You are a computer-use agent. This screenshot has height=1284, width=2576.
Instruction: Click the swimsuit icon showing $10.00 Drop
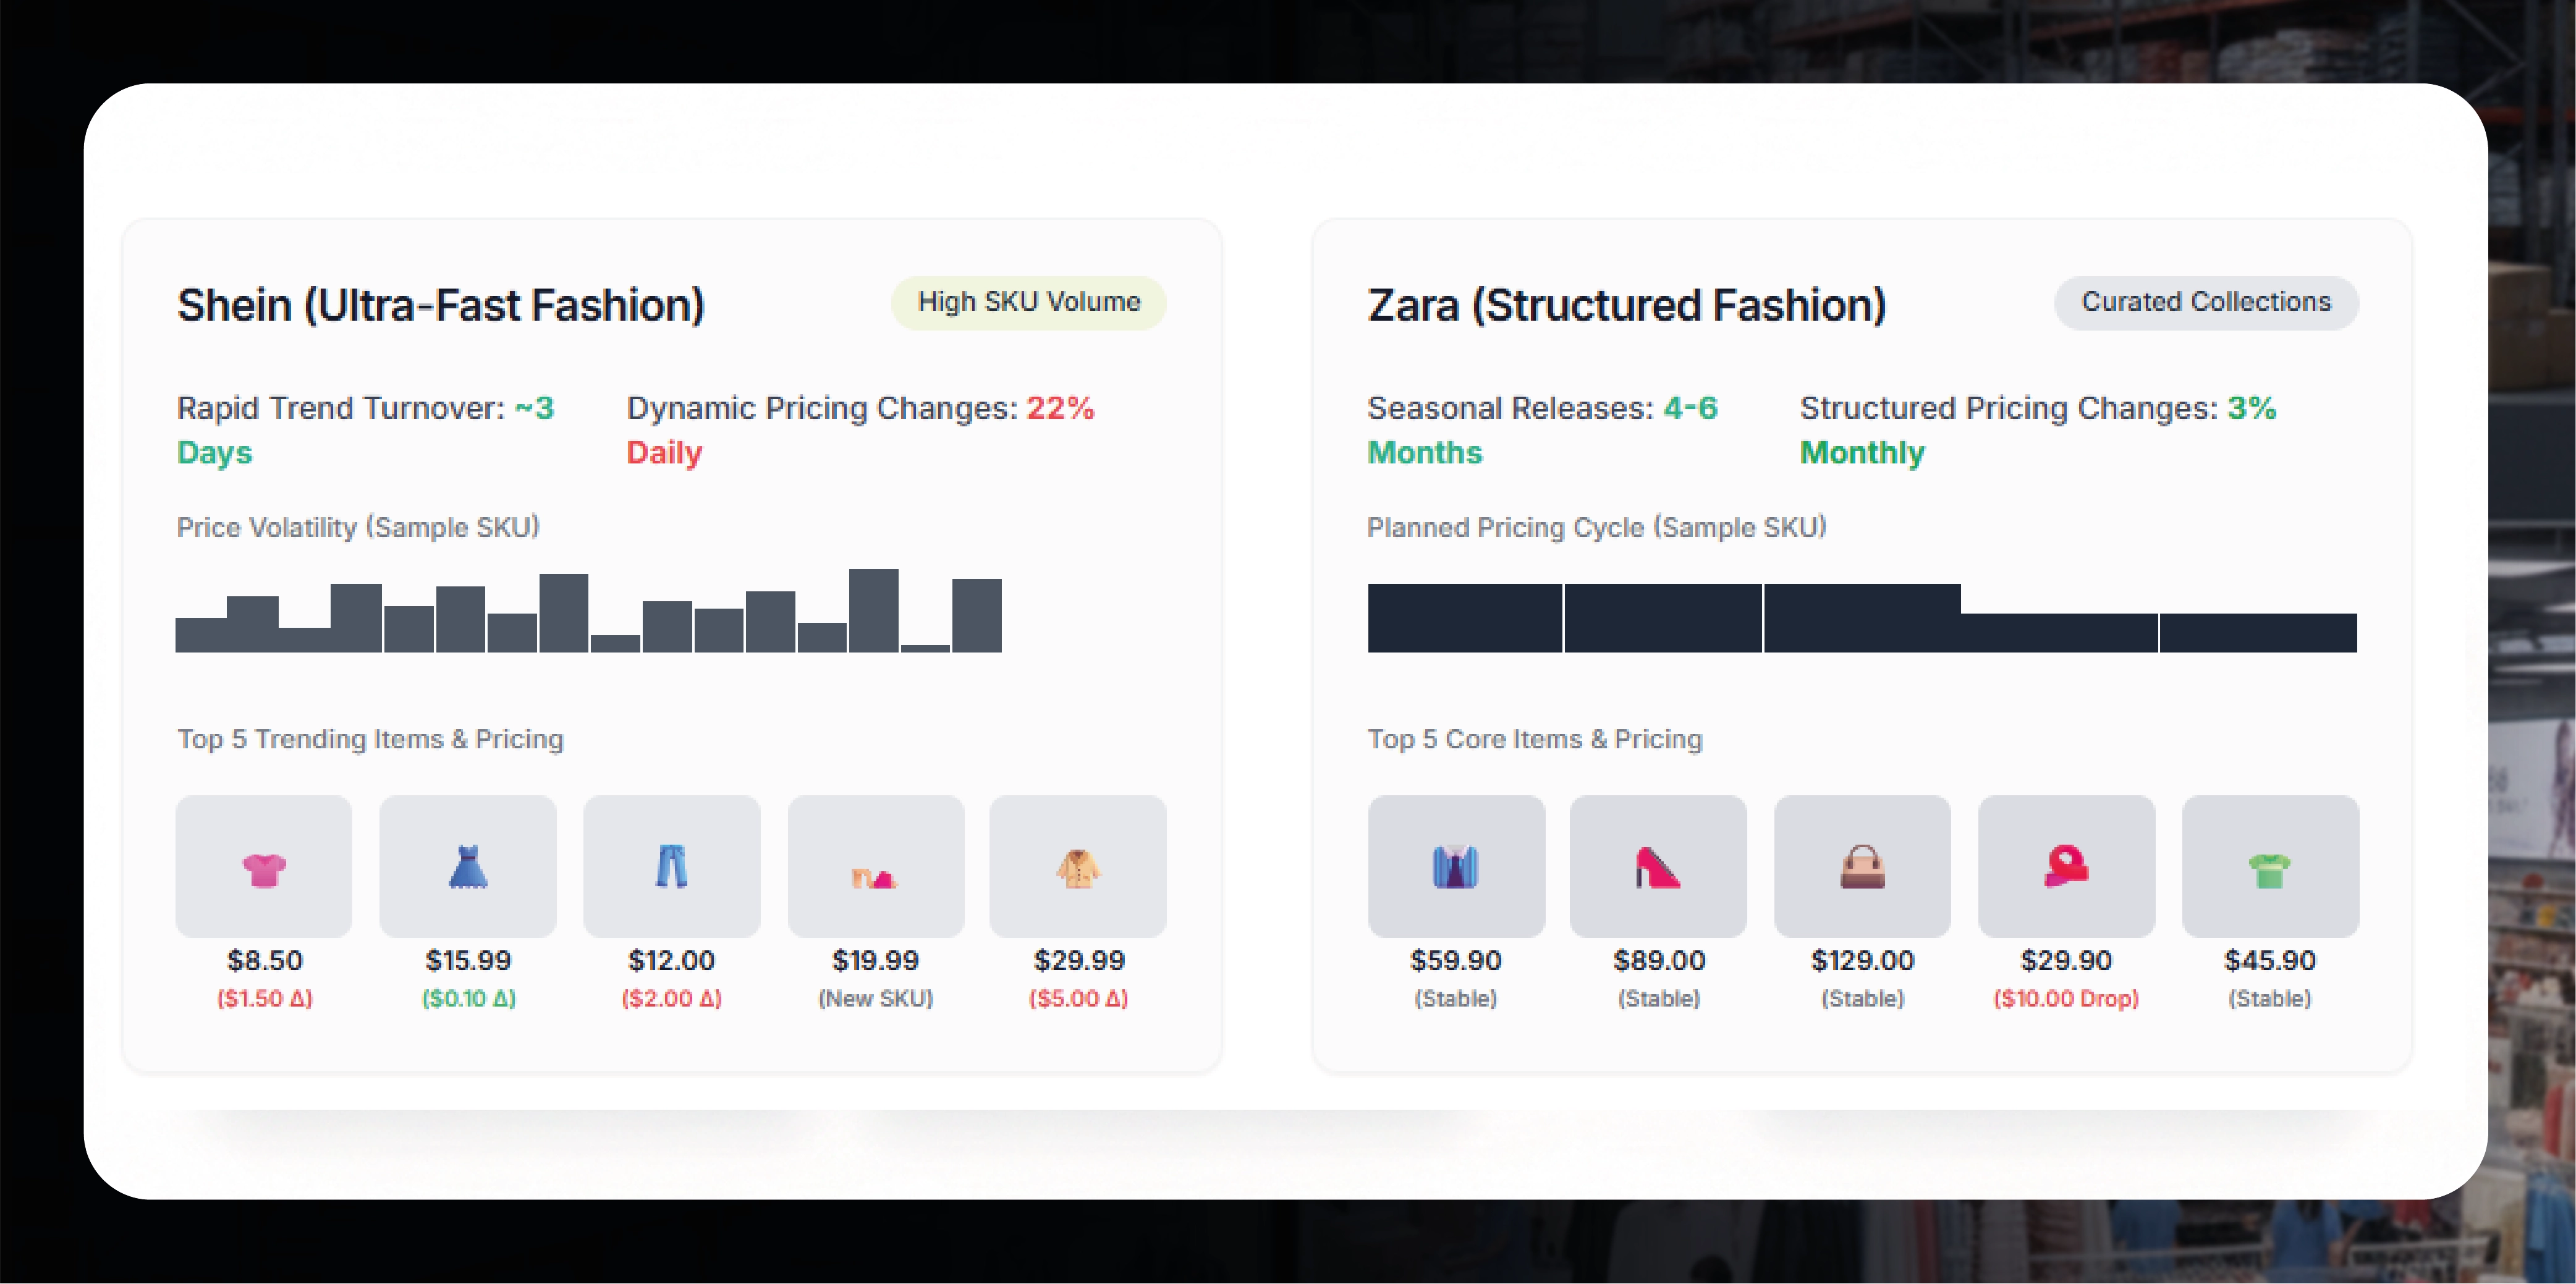pyautogui.click(x=2066, y=866)
